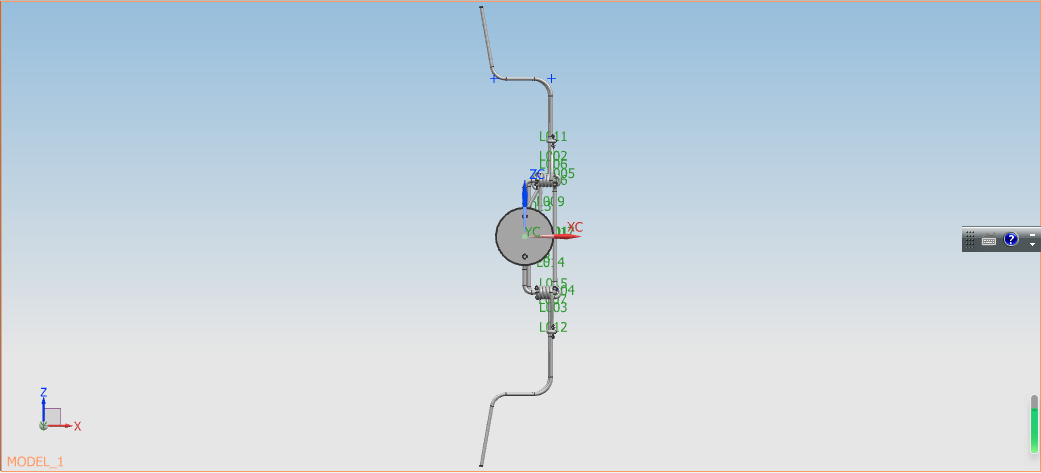Viewport: 1041px width, 473px height.
Task: Select the L003 label near lower spring
Action: tap(553, 307)
